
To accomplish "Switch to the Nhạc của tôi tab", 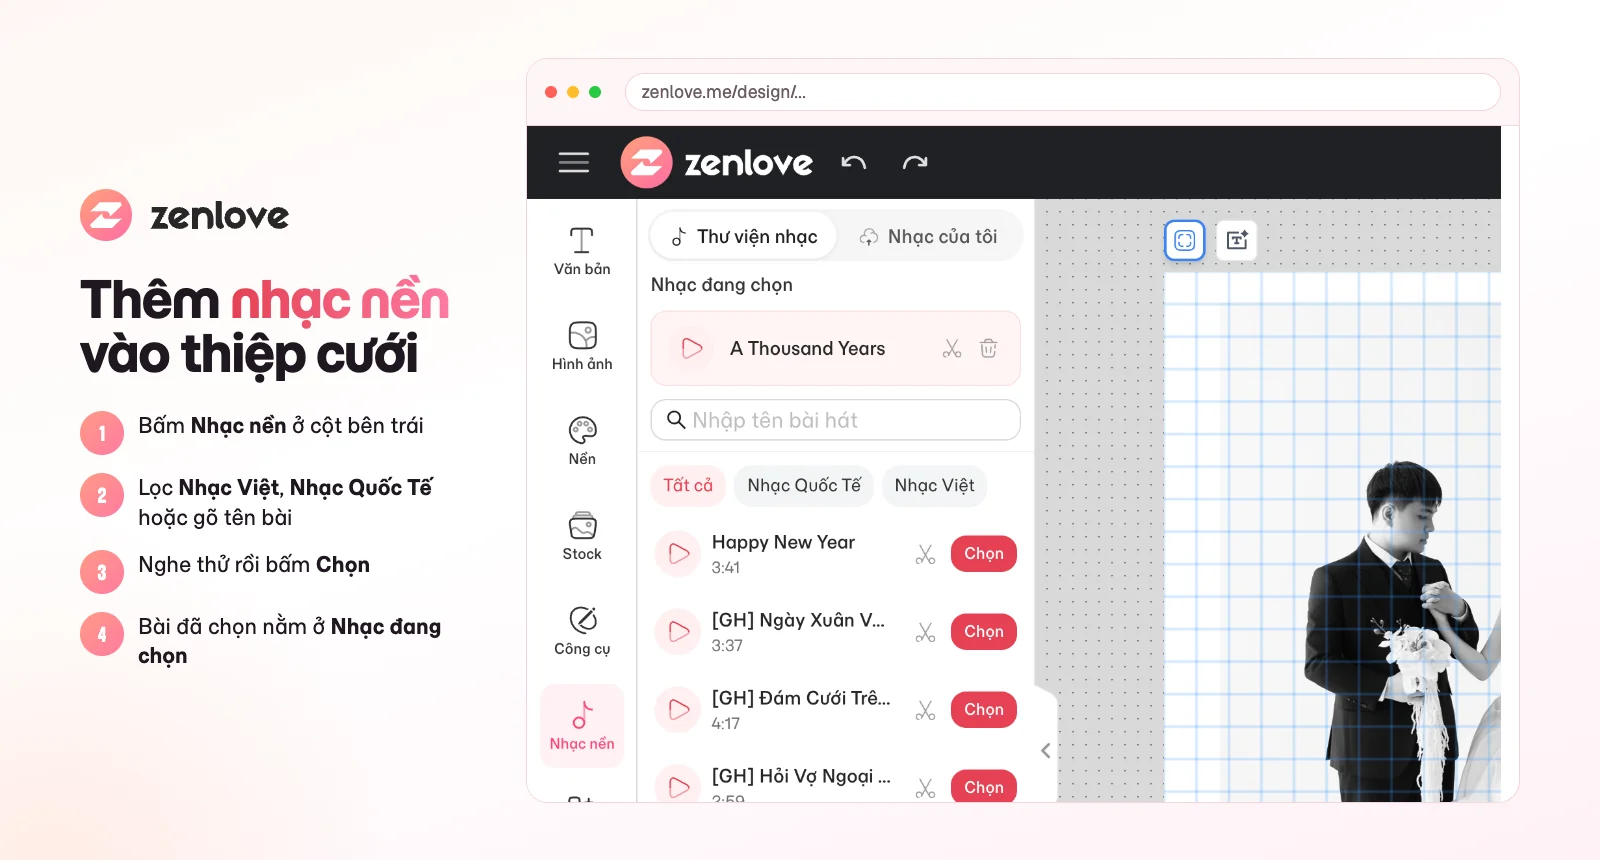I will click(x=929, y=237).
